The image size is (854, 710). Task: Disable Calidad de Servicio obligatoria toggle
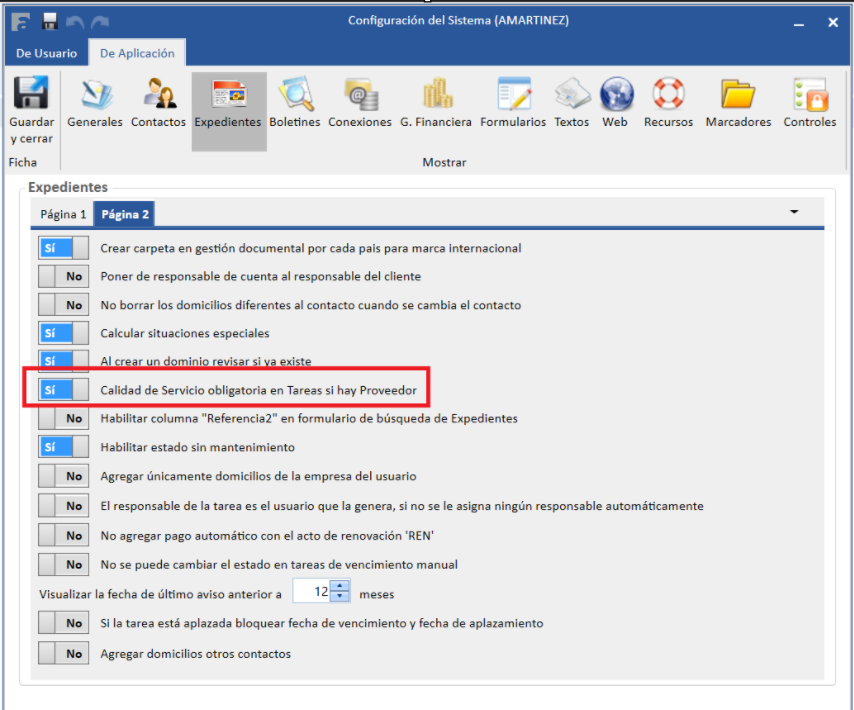click(x=63, y=390)
